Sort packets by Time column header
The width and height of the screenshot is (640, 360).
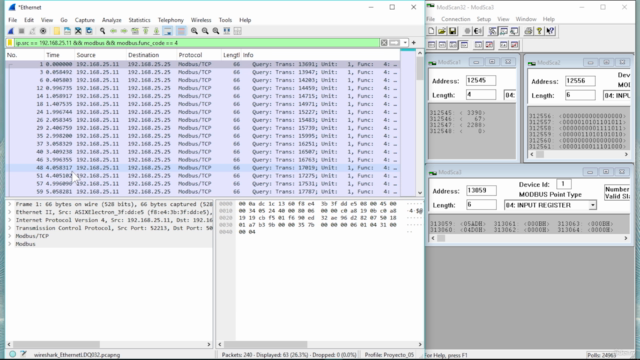coord(59,55)
